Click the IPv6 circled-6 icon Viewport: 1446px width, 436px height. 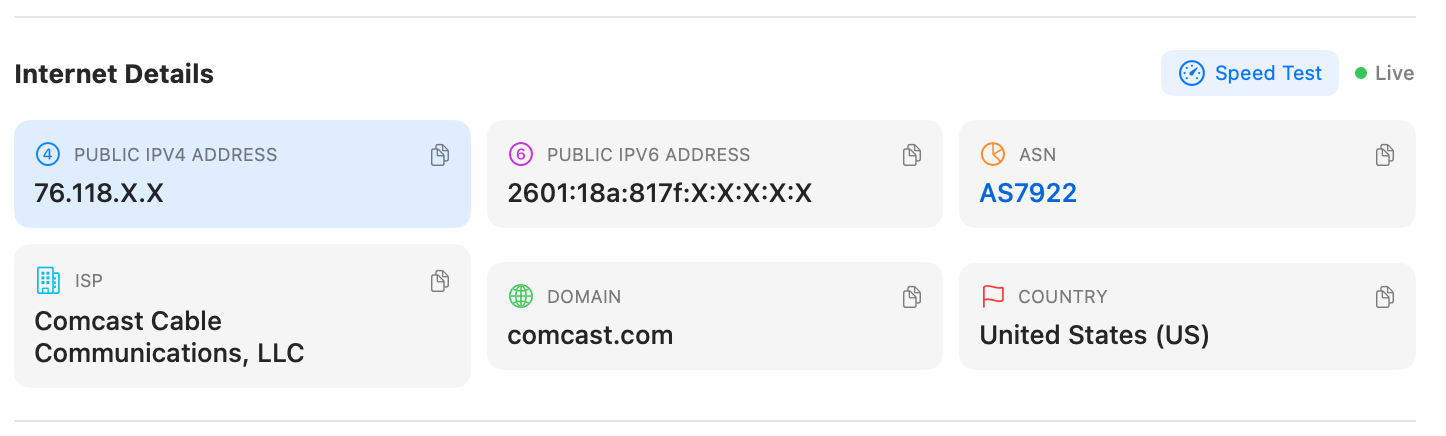520,155
